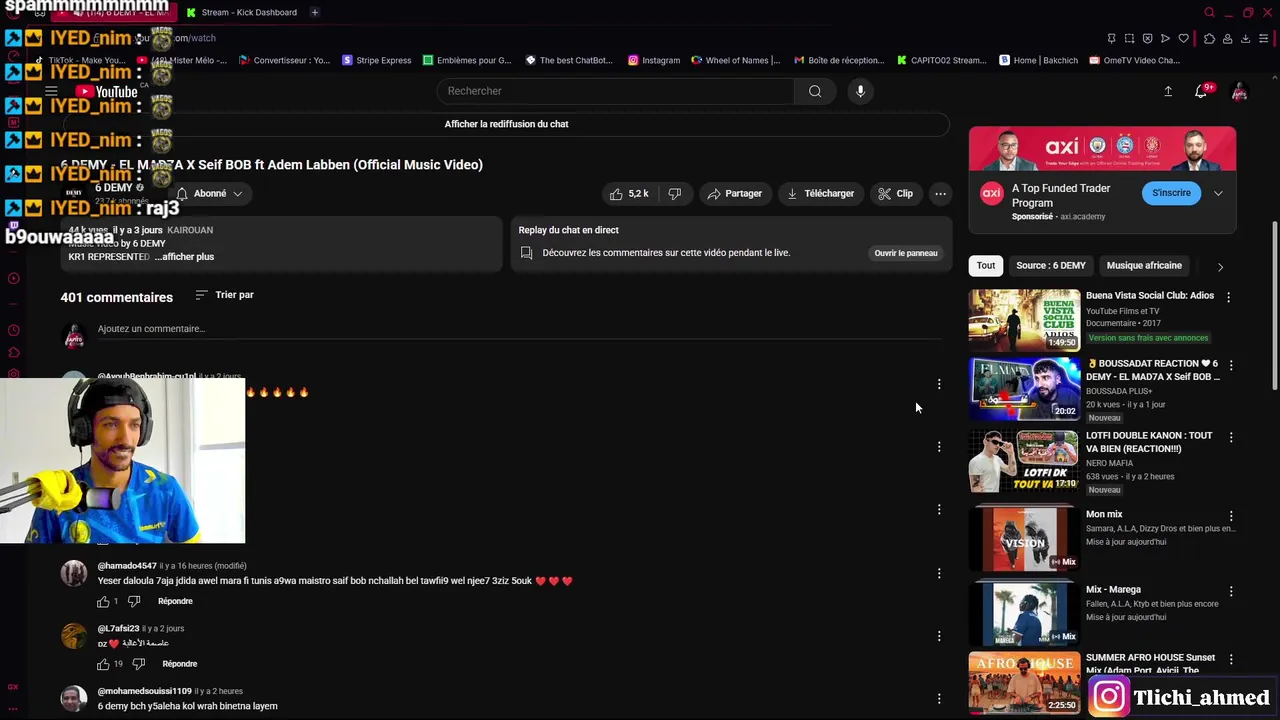The height and width of the screenshot is (720, 1280).
Task: Open the YouTube create/upload icon
Action: (x=1167, y=91)
